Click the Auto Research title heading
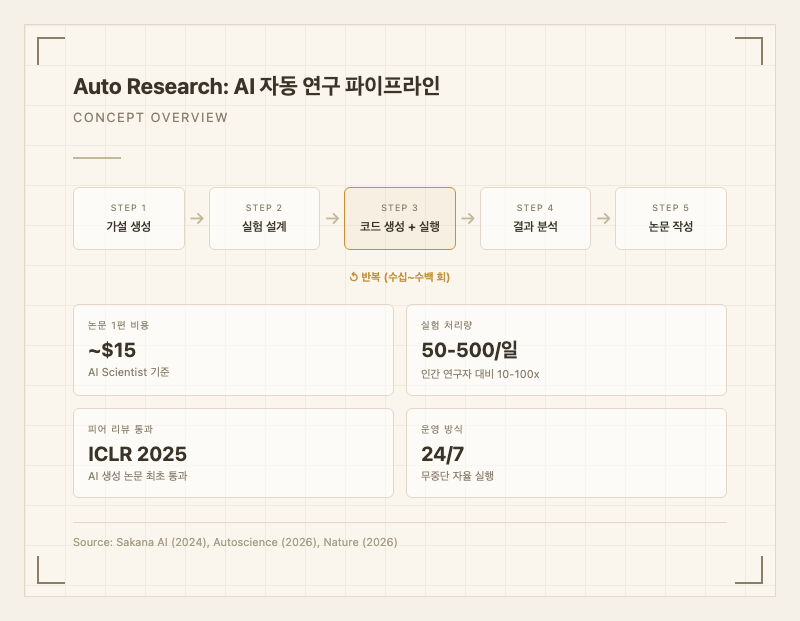Image resolution: width=800 pixels, height=621 pixels. [x=256, y=87]
